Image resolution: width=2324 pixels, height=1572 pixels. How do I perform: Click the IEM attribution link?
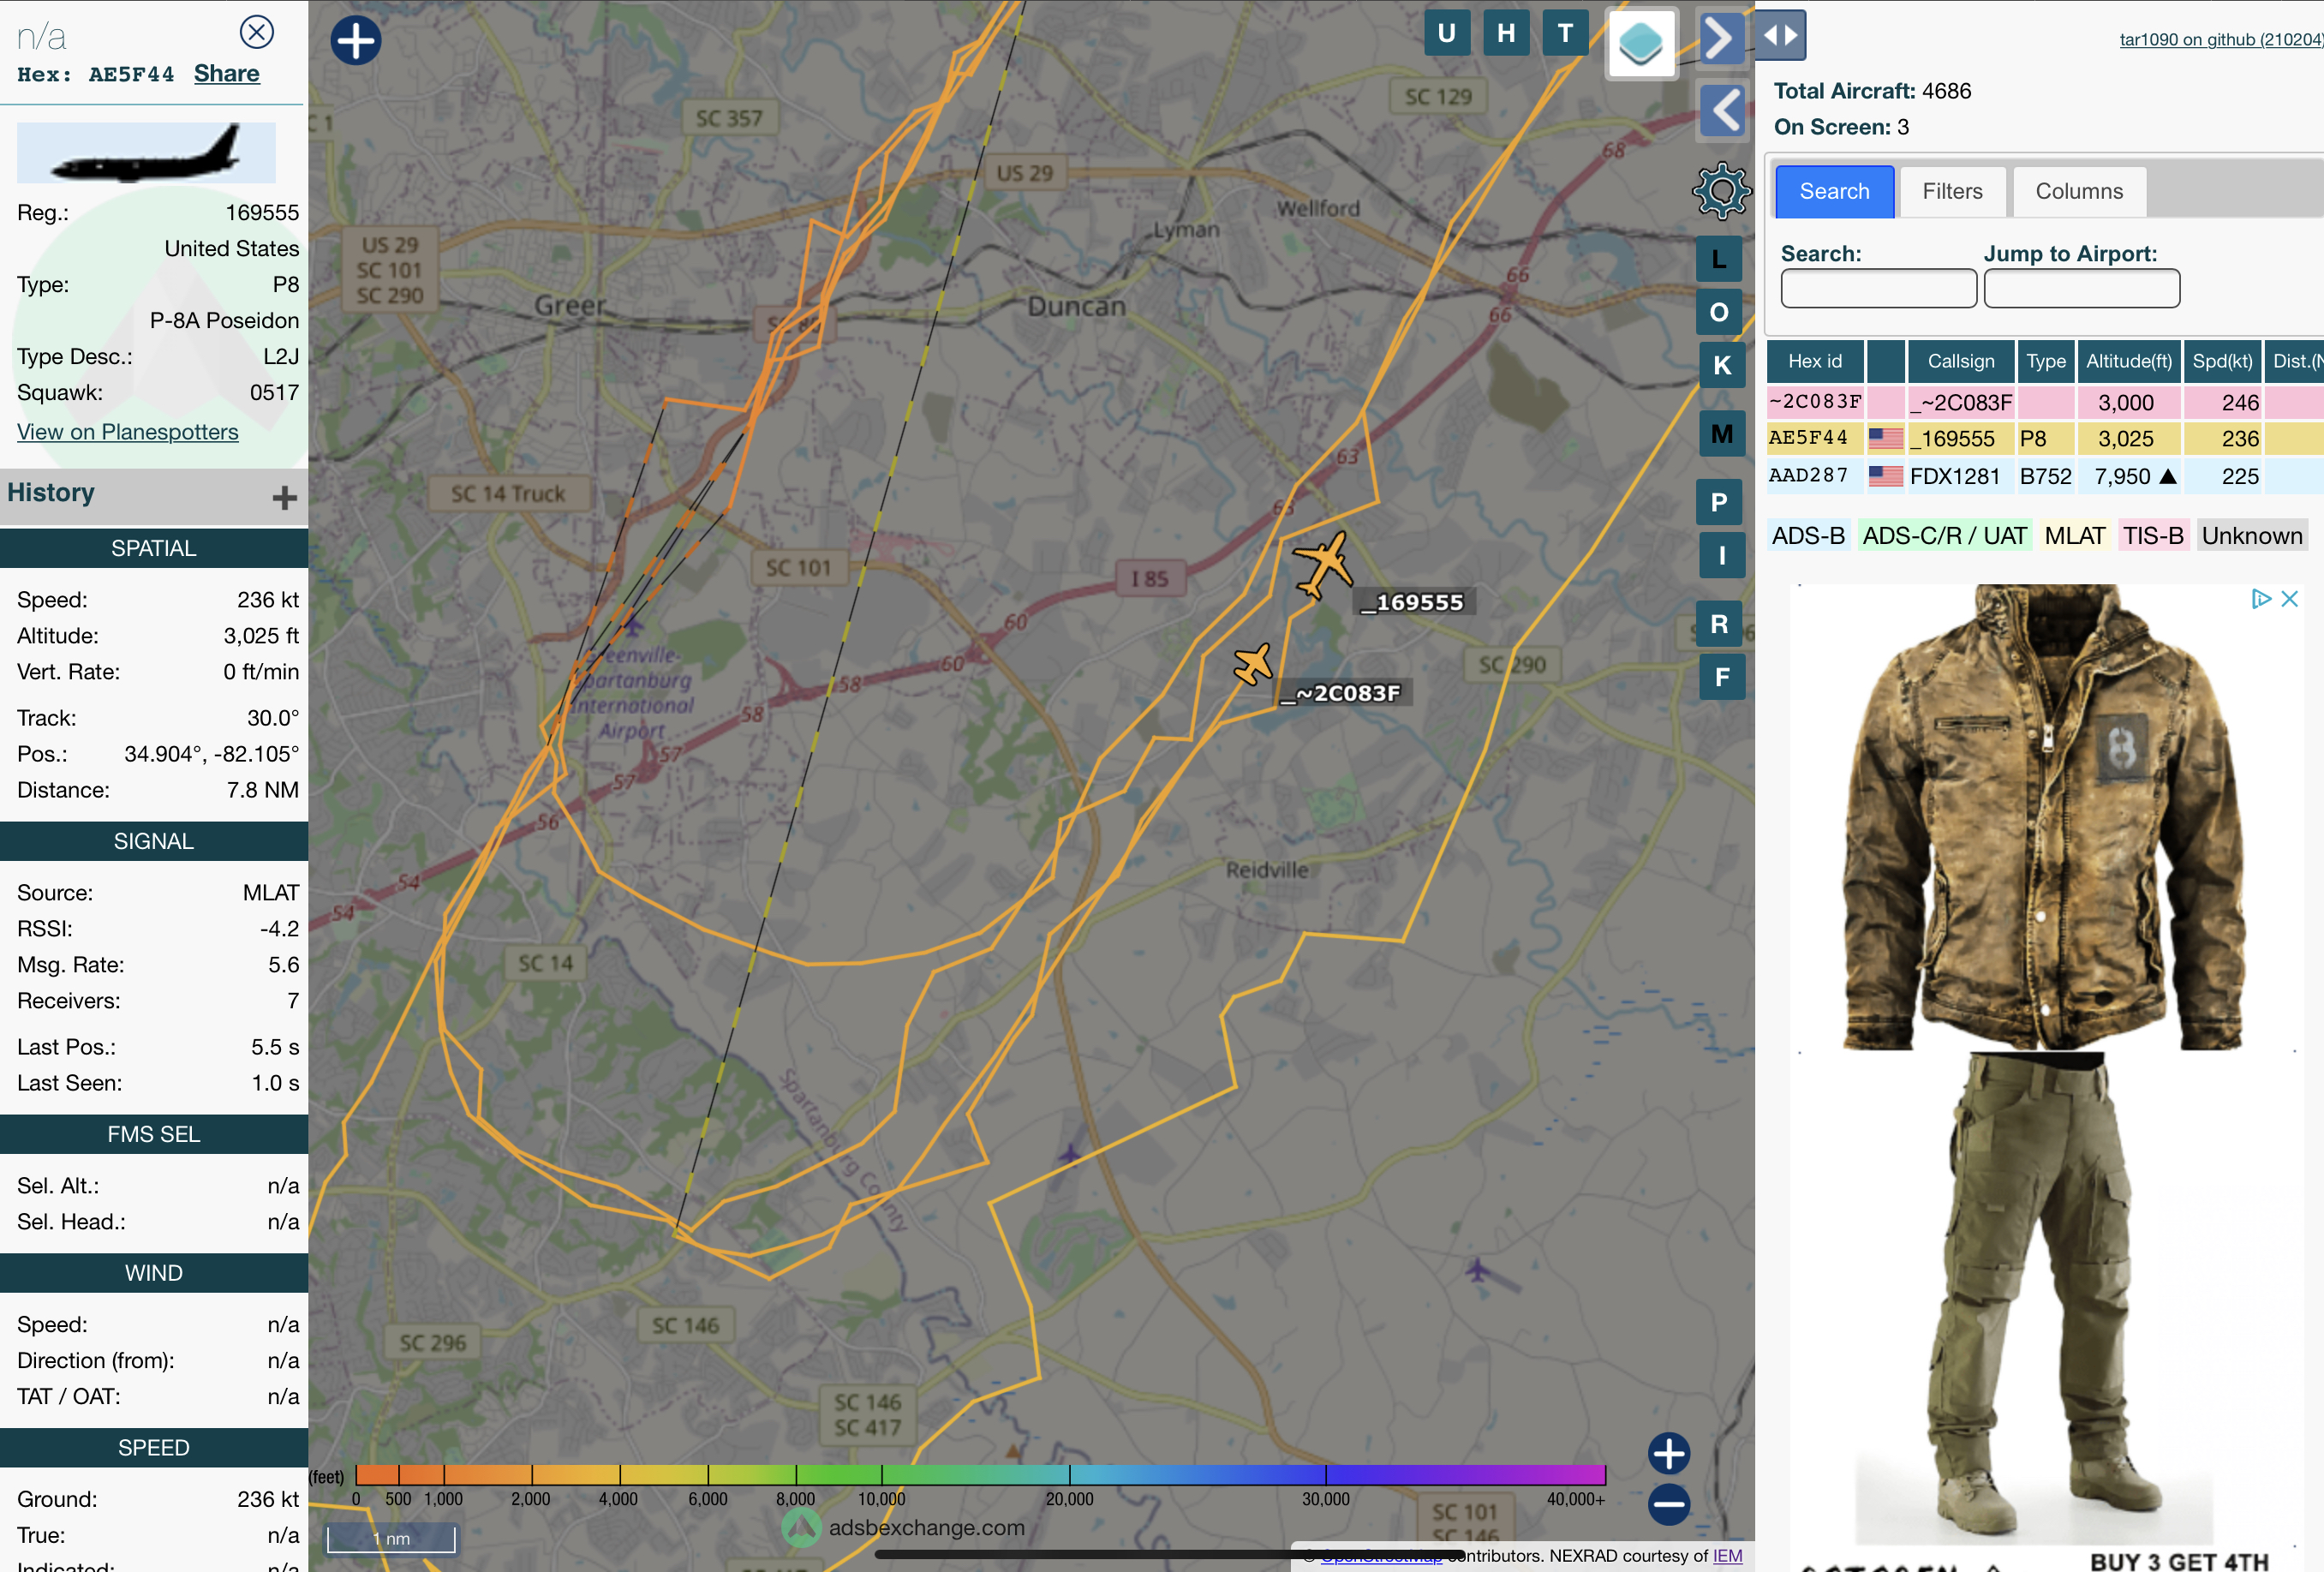pos(1727,1555)
